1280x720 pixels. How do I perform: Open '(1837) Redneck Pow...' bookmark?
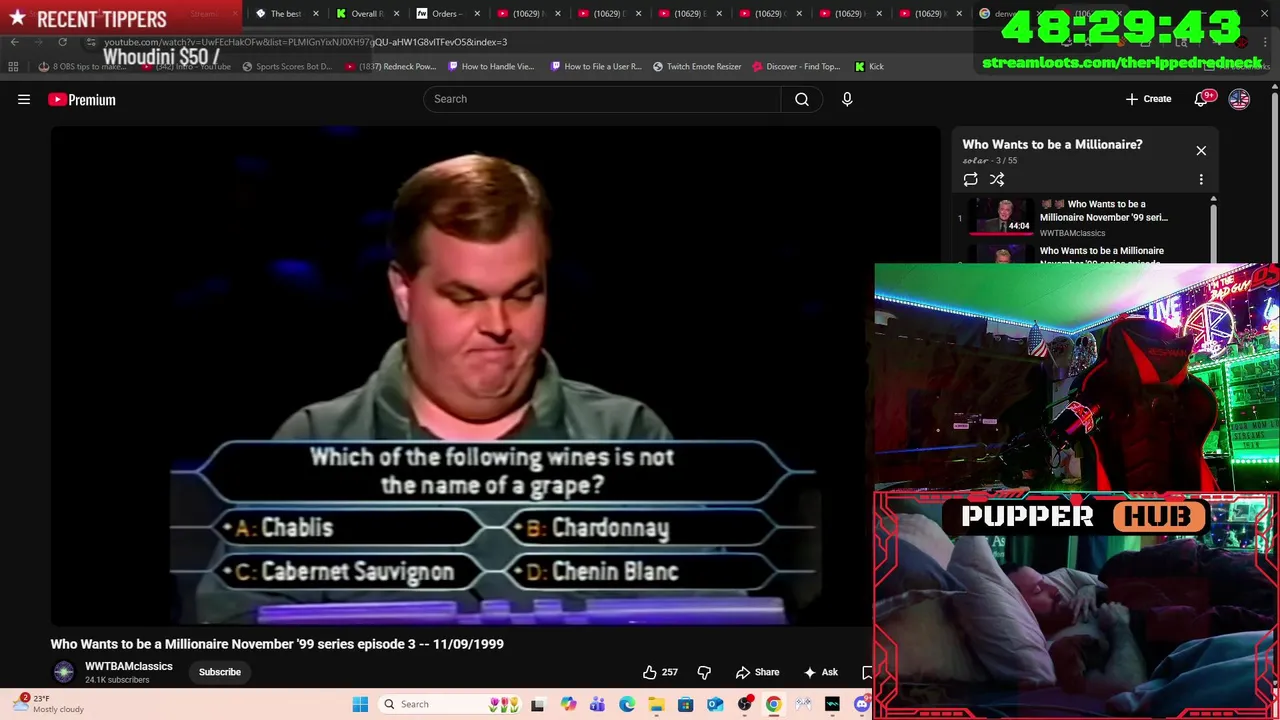390,66
